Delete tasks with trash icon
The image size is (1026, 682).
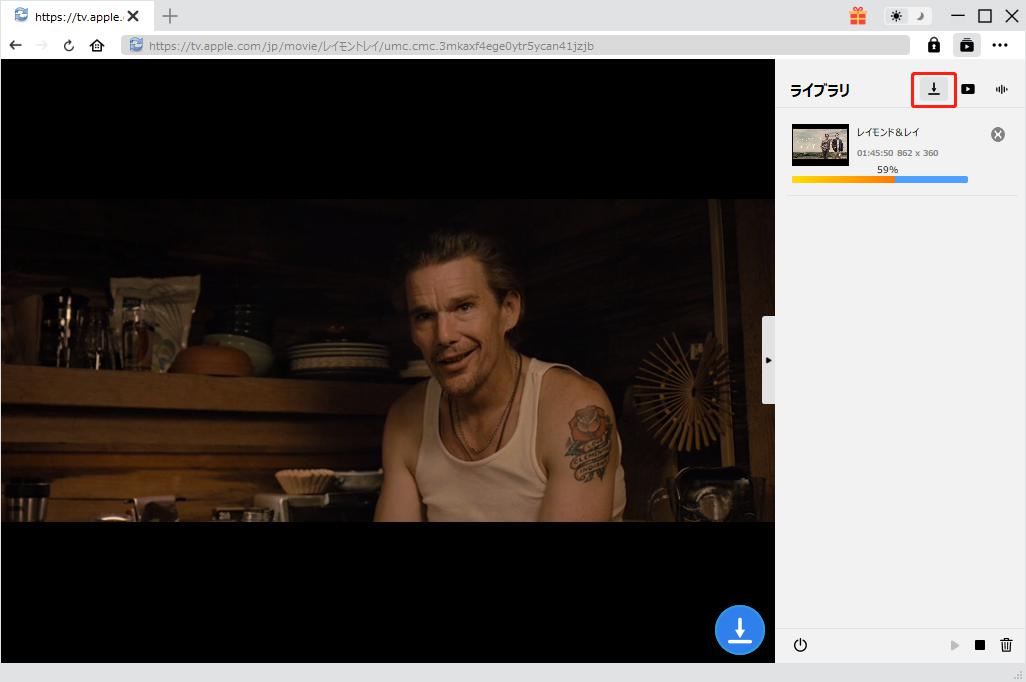click(1006, 645)
